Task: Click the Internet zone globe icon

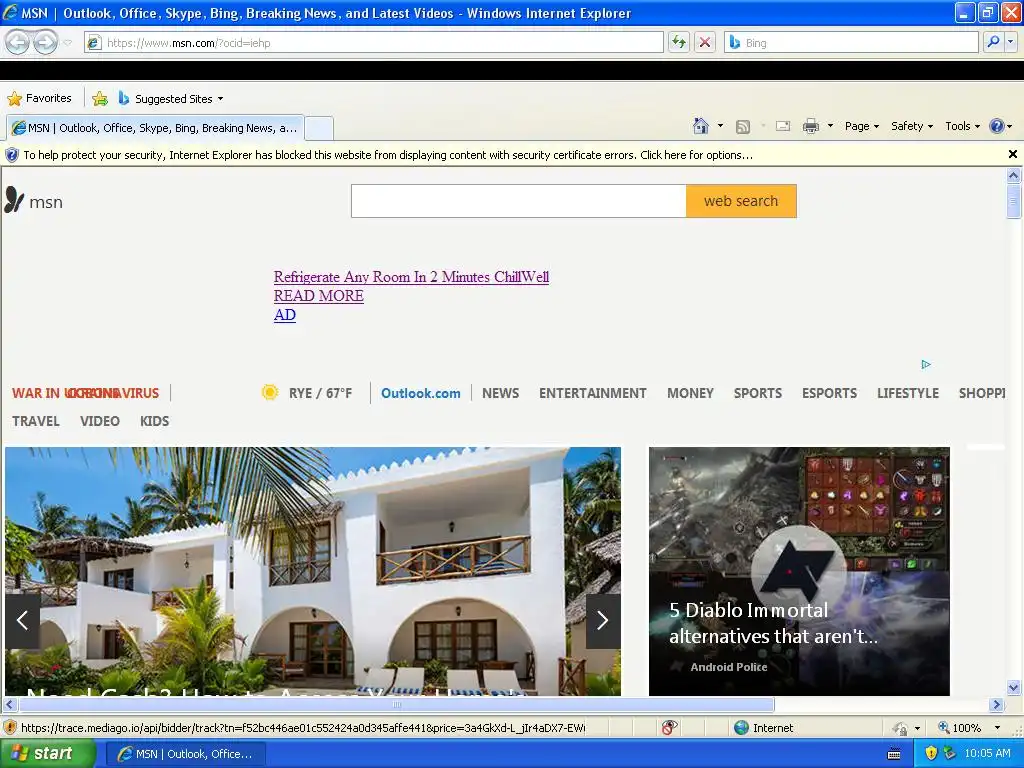Action: [x=741, y=728]
